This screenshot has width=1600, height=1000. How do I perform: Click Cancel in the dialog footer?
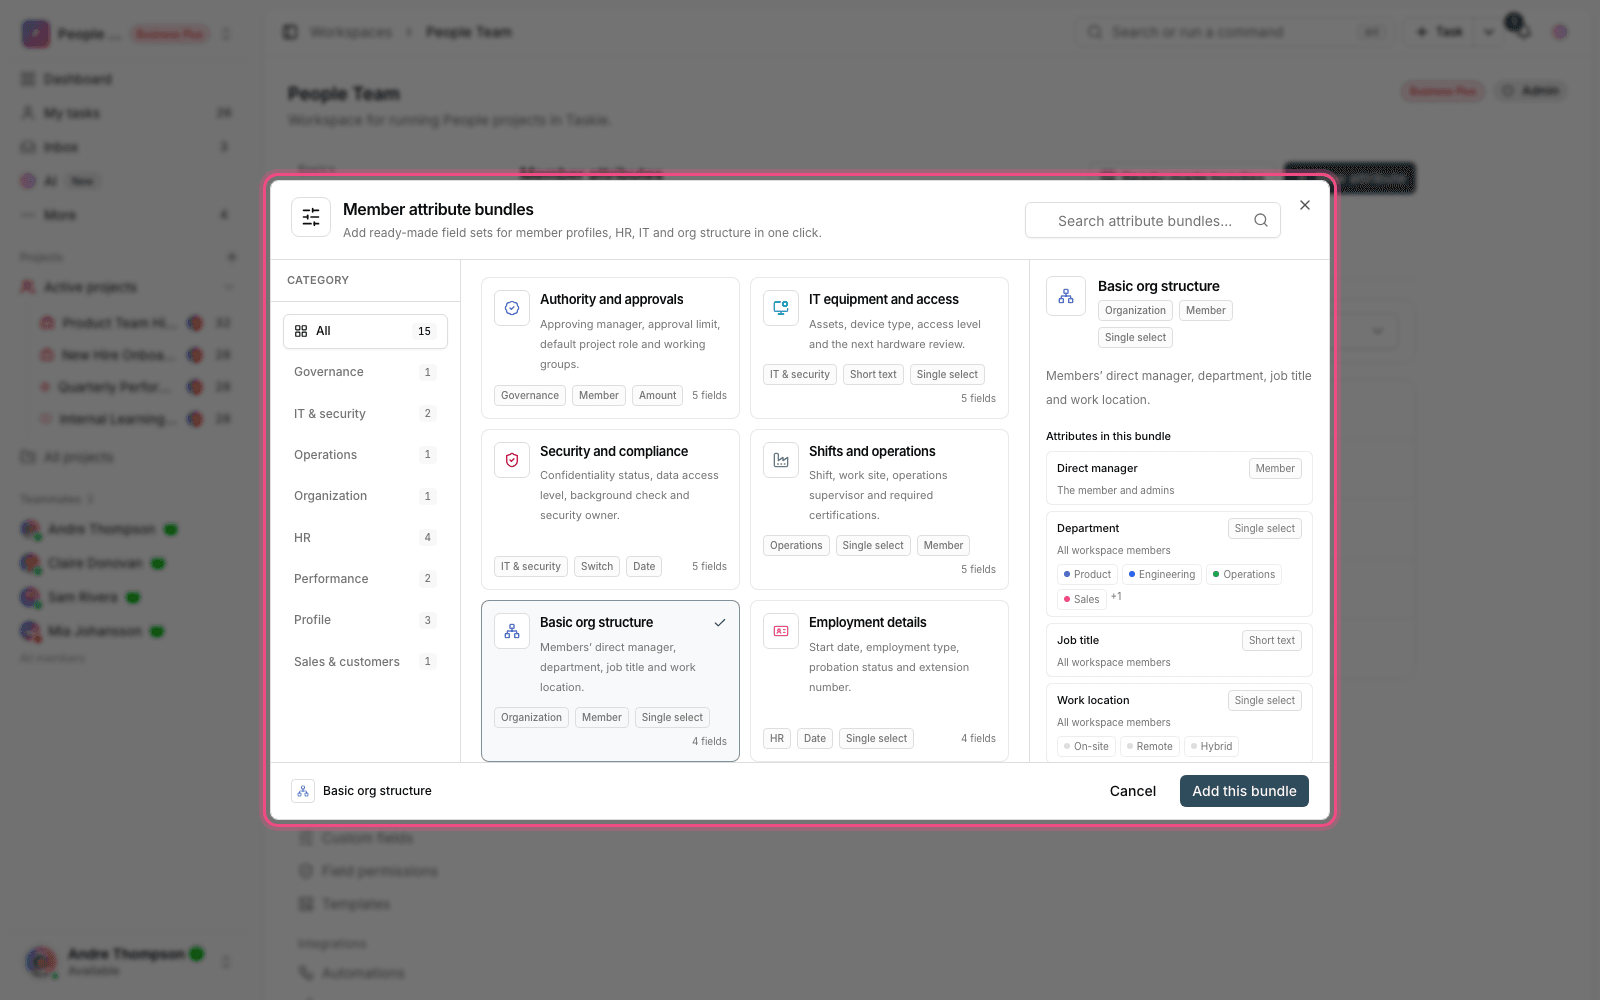(x=1133, y=791)
